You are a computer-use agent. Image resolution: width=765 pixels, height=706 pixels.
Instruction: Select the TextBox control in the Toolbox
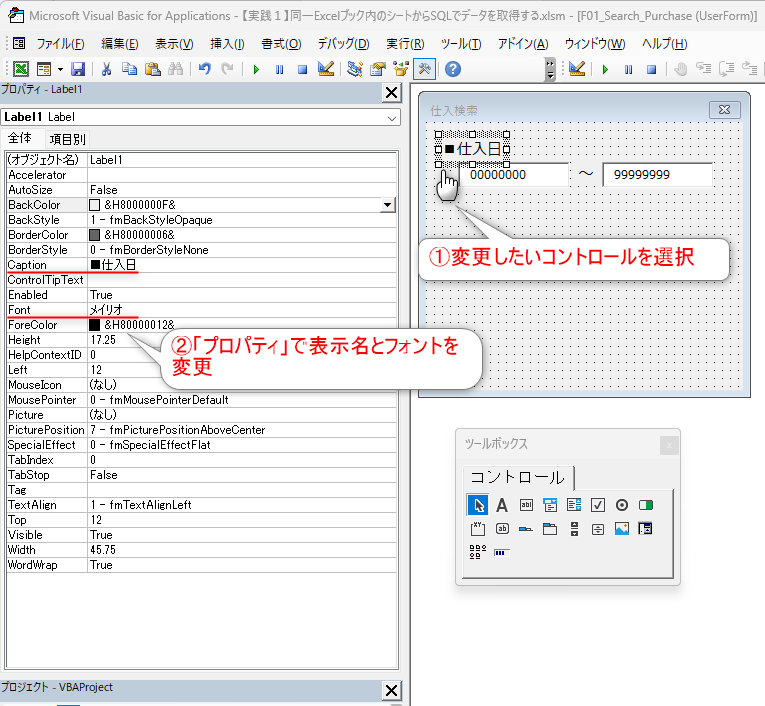tap(526, 505)
